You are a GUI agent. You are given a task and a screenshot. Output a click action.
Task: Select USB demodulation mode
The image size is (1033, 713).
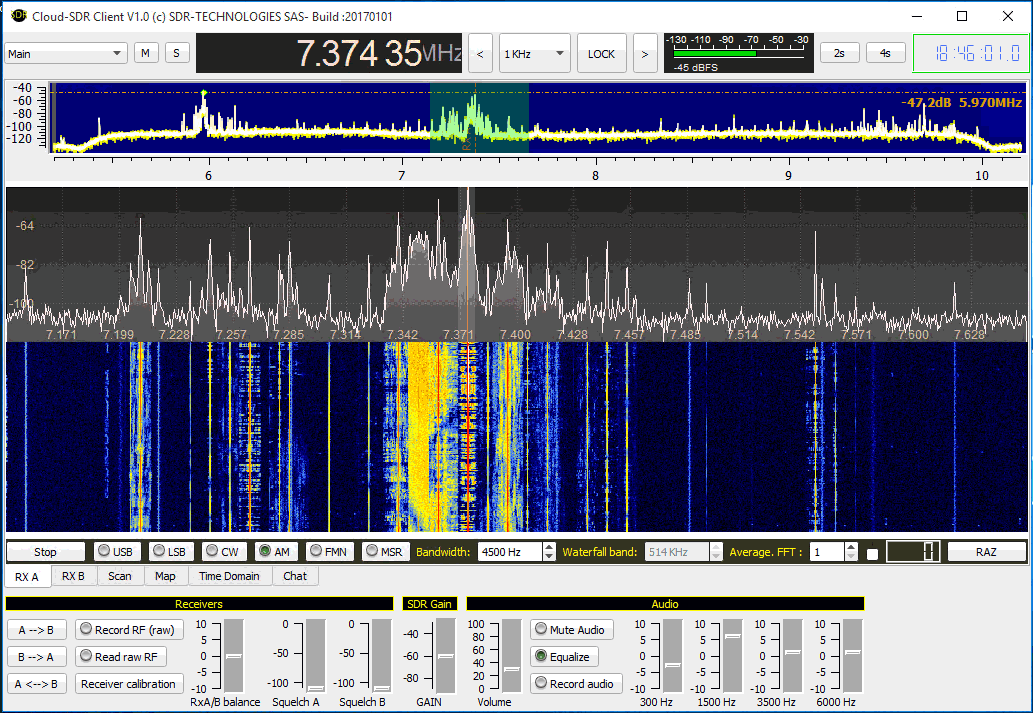pos(117,550)
